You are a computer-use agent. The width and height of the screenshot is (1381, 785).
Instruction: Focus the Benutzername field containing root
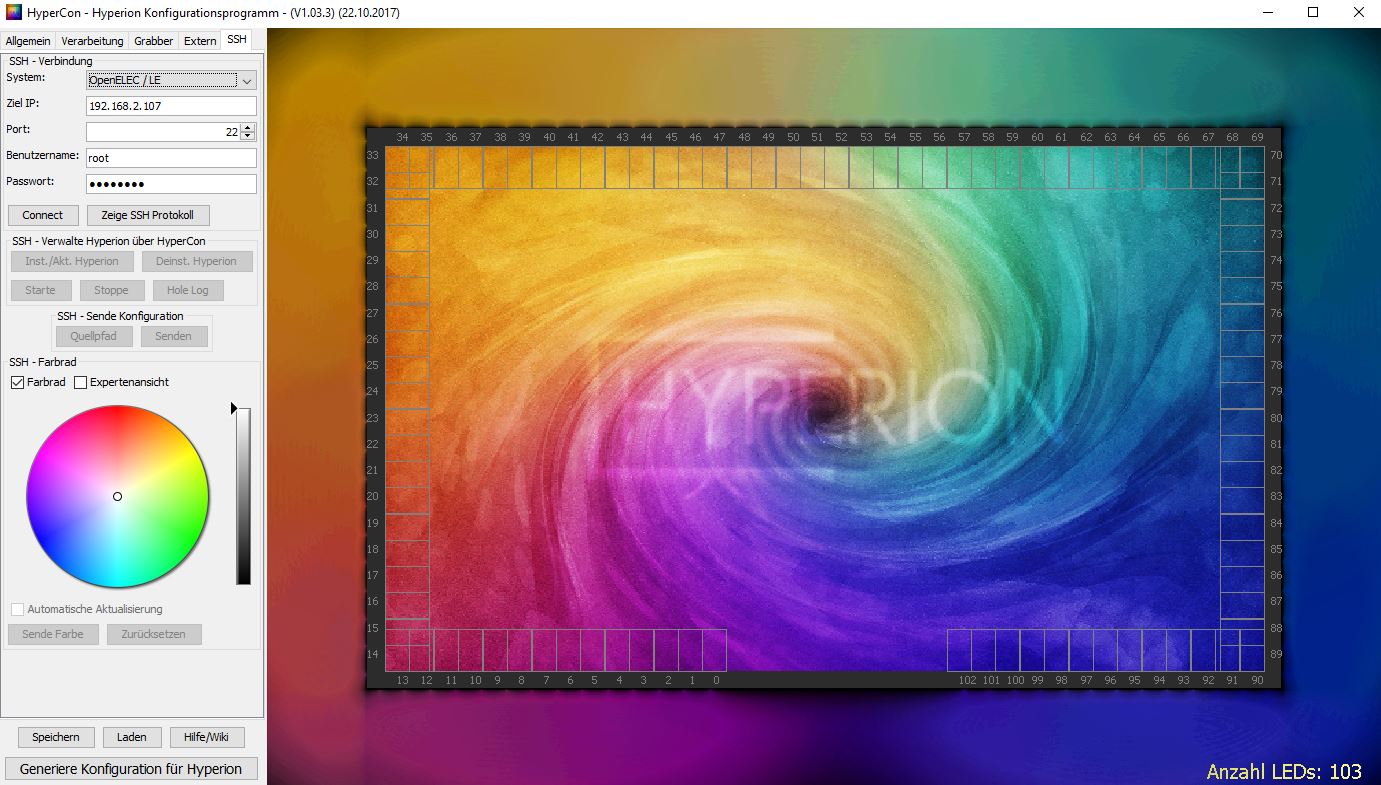(171, 158)
